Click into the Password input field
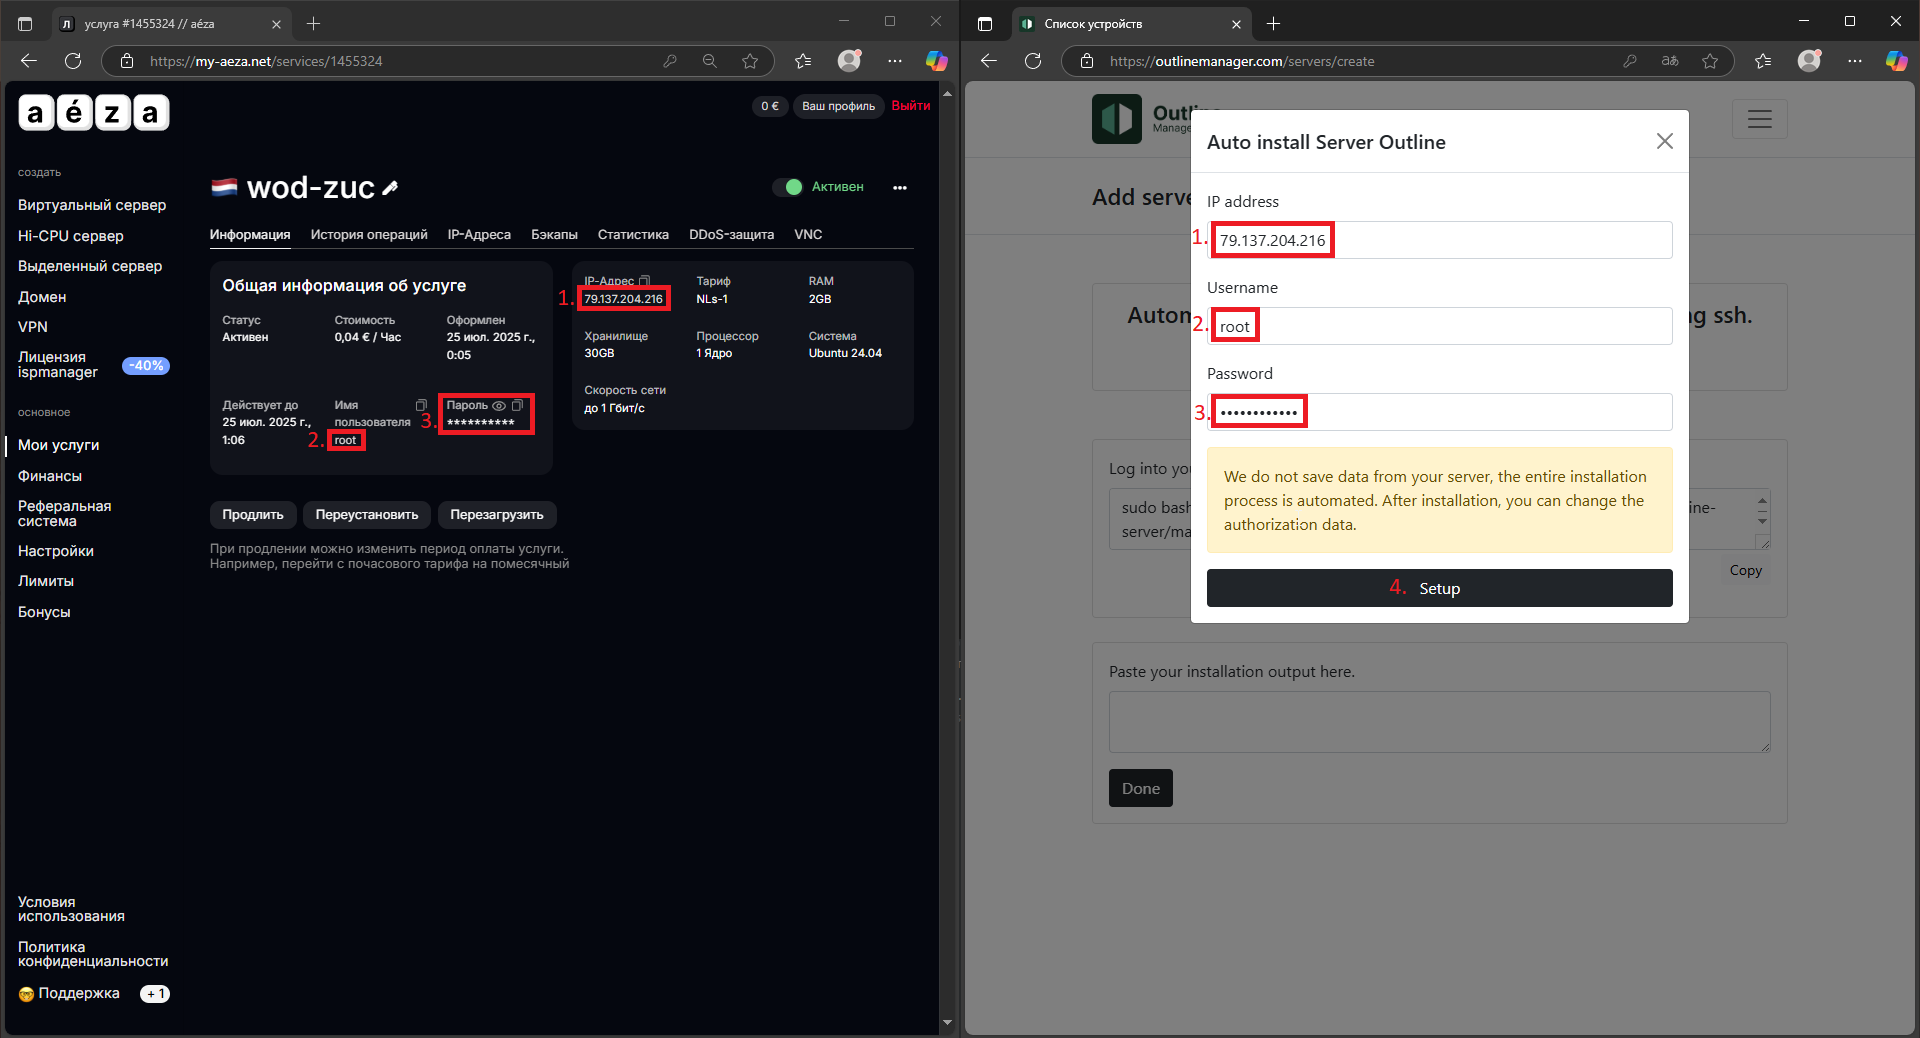The width and height of the screenshot is (1920, 1038). click(x=1439, y=412)
